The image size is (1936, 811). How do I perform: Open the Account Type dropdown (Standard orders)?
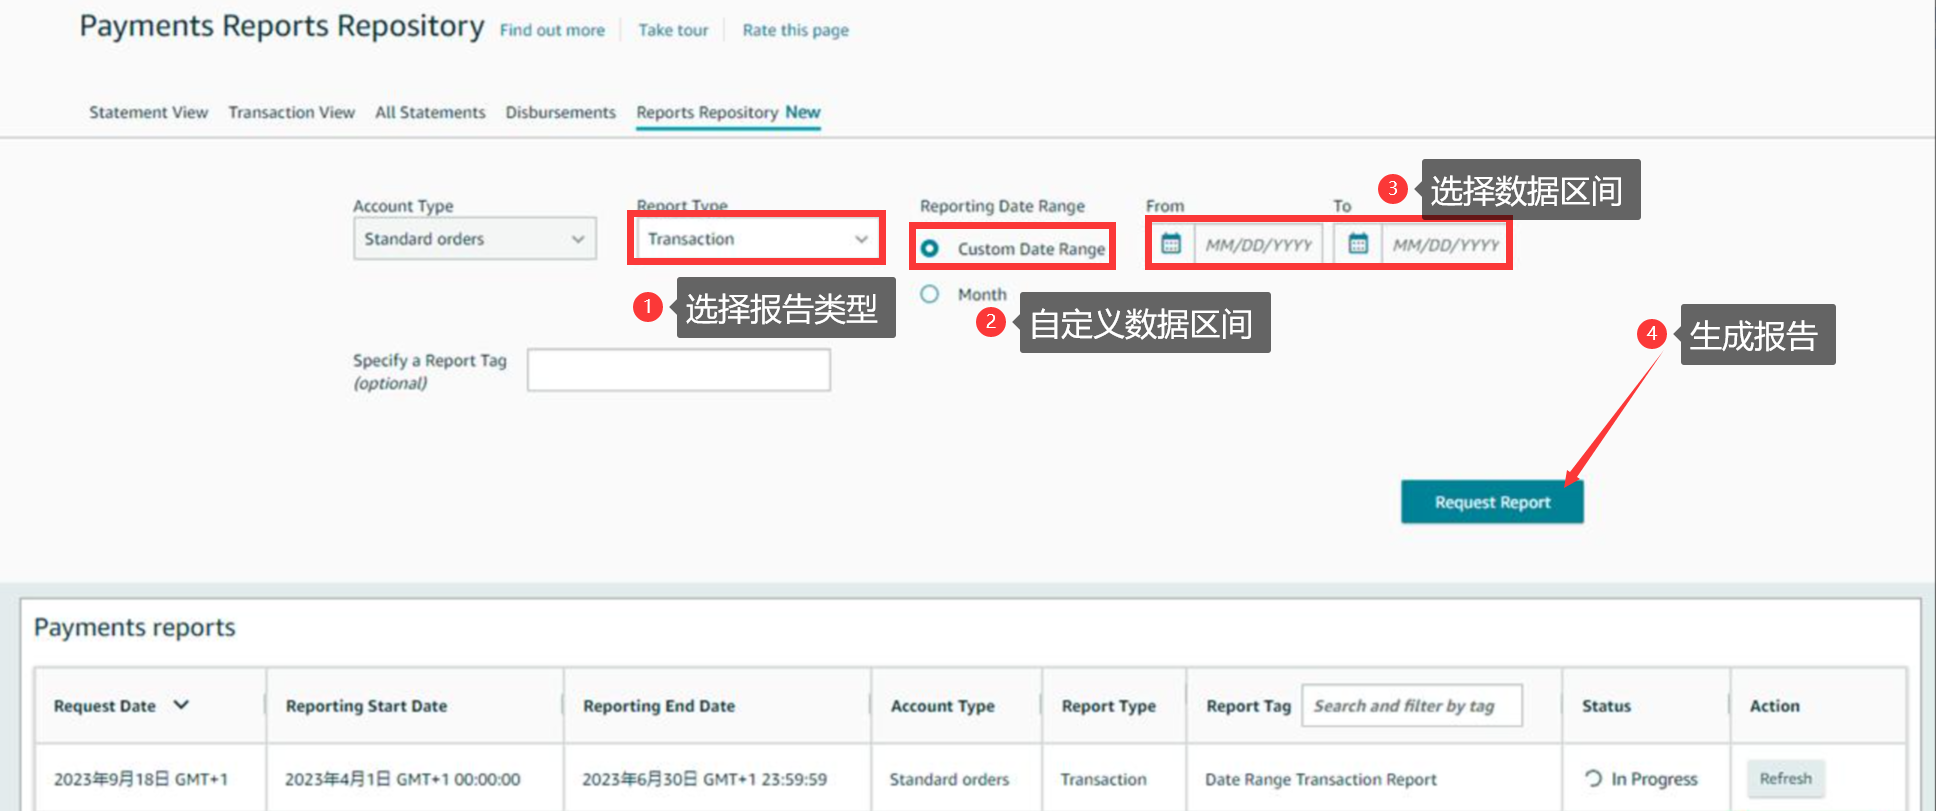475,239
